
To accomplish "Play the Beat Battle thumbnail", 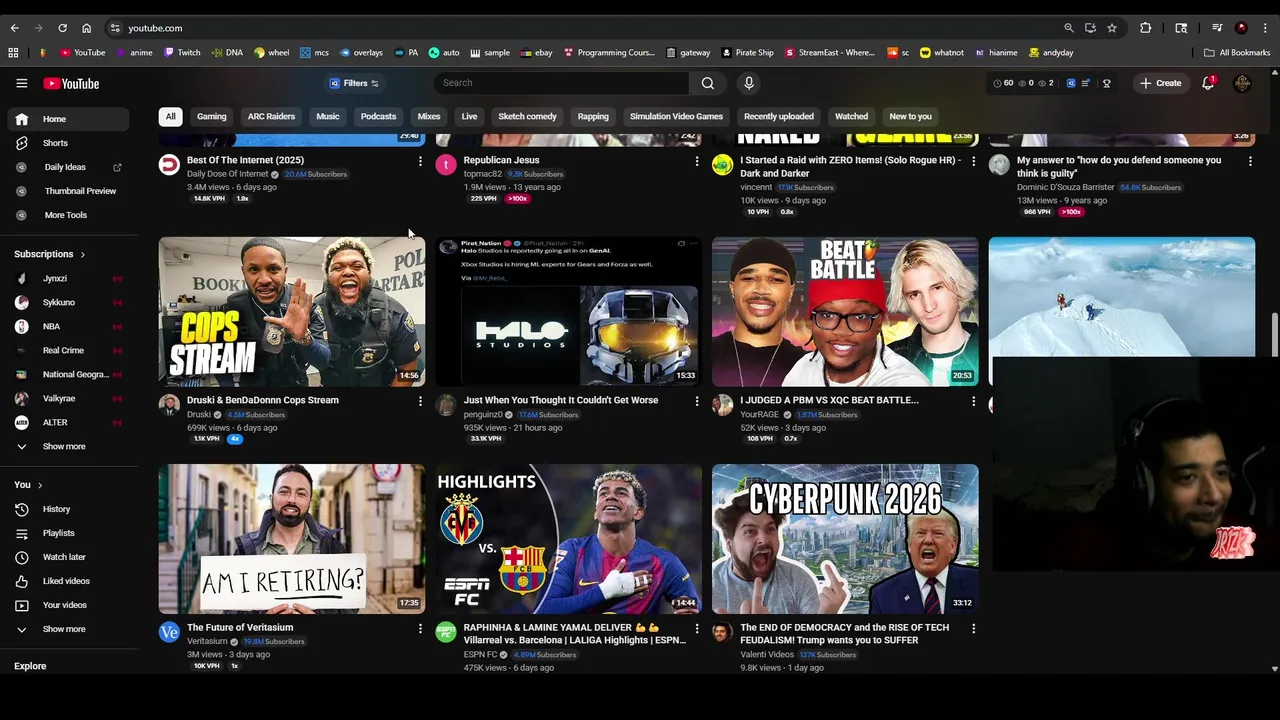I will coord(845,311).
